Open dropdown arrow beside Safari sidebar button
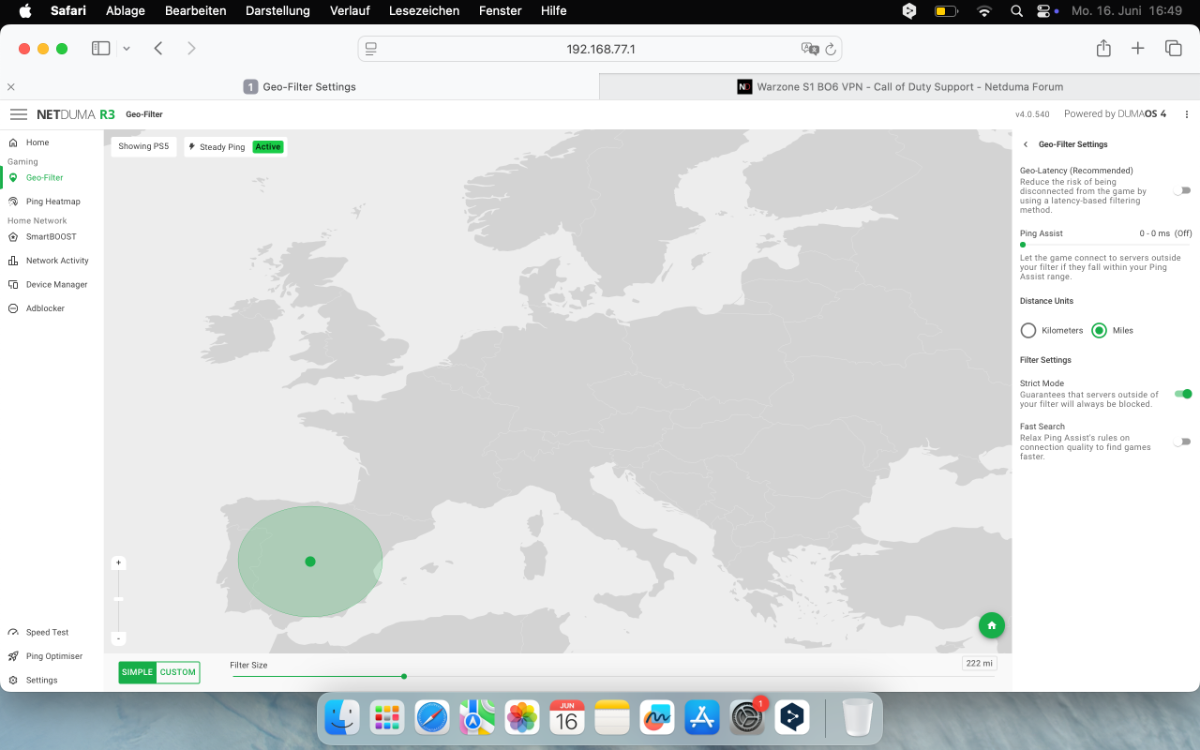 [x=126, y=48]
